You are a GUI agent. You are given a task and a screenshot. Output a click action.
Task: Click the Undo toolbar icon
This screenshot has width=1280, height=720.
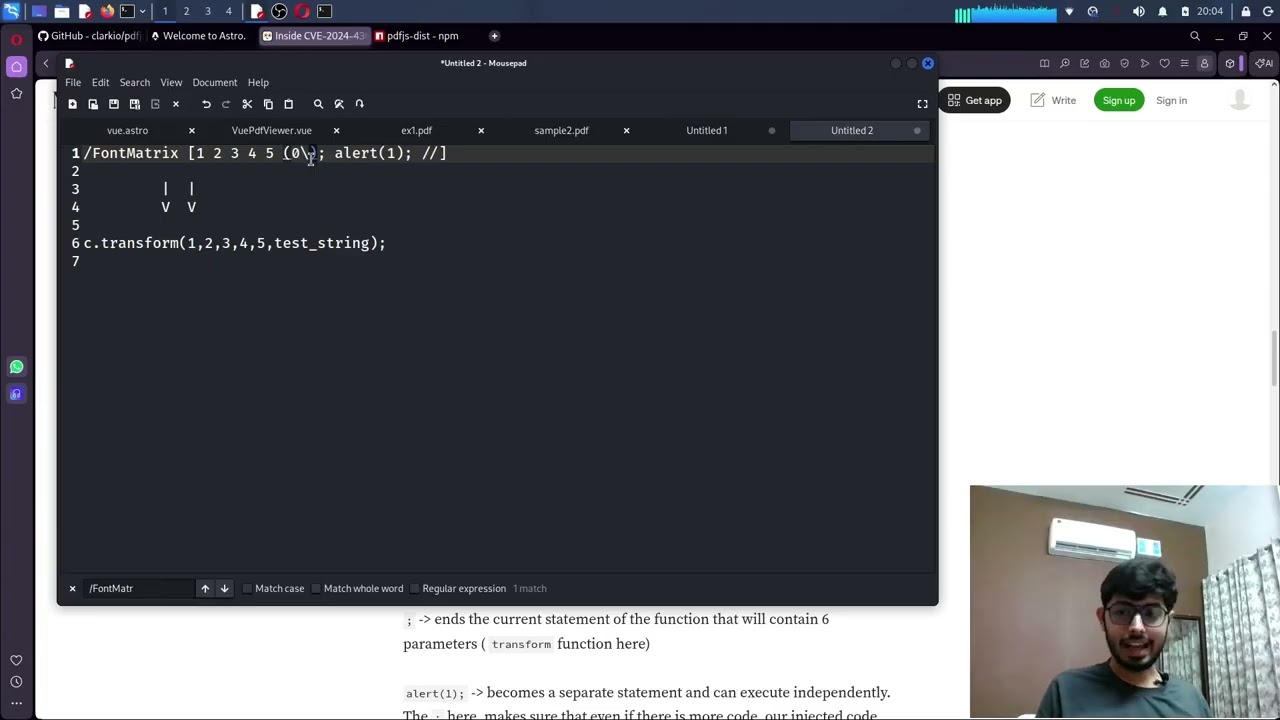[206, 104]
